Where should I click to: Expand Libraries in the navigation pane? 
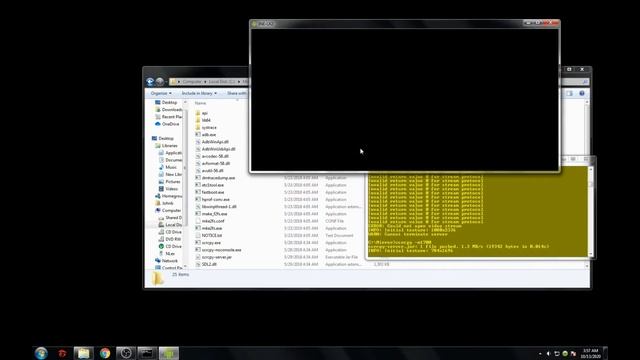coord(169,146)
